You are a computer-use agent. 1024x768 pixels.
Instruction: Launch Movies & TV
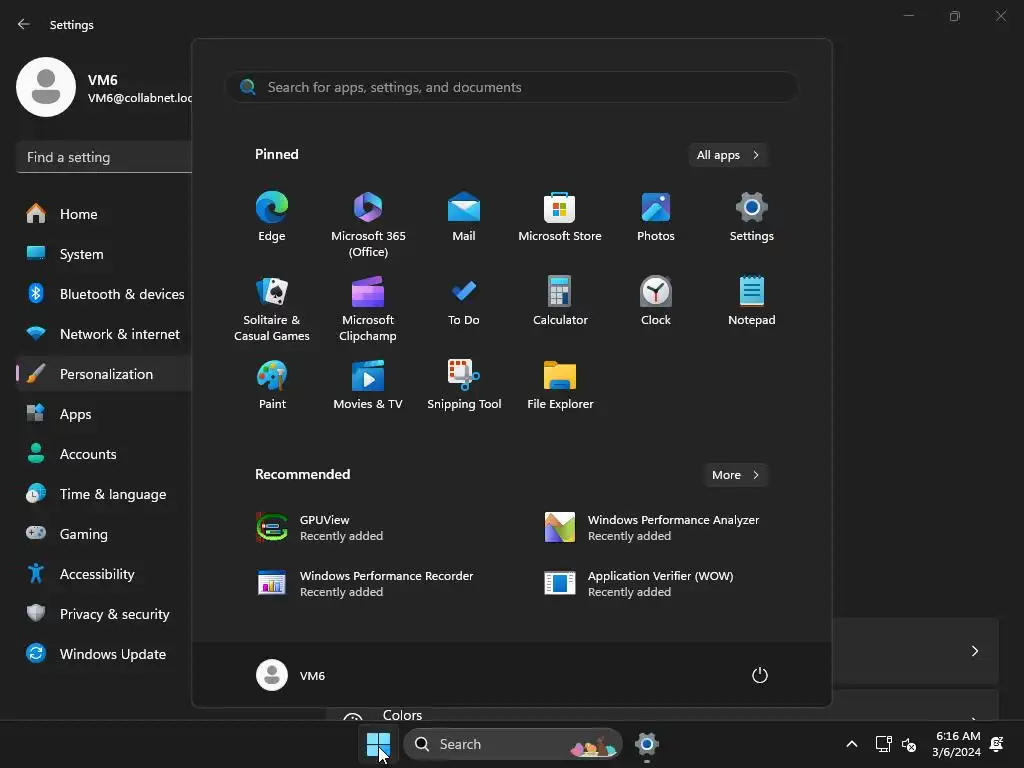tap(368, 385)
